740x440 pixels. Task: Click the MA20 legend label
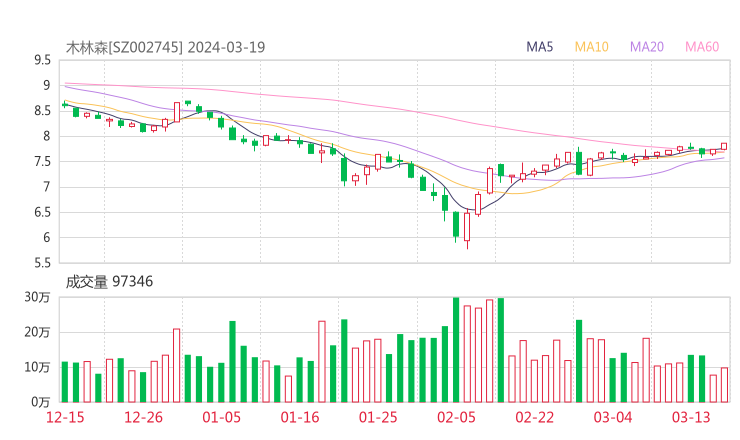[647, 47]
